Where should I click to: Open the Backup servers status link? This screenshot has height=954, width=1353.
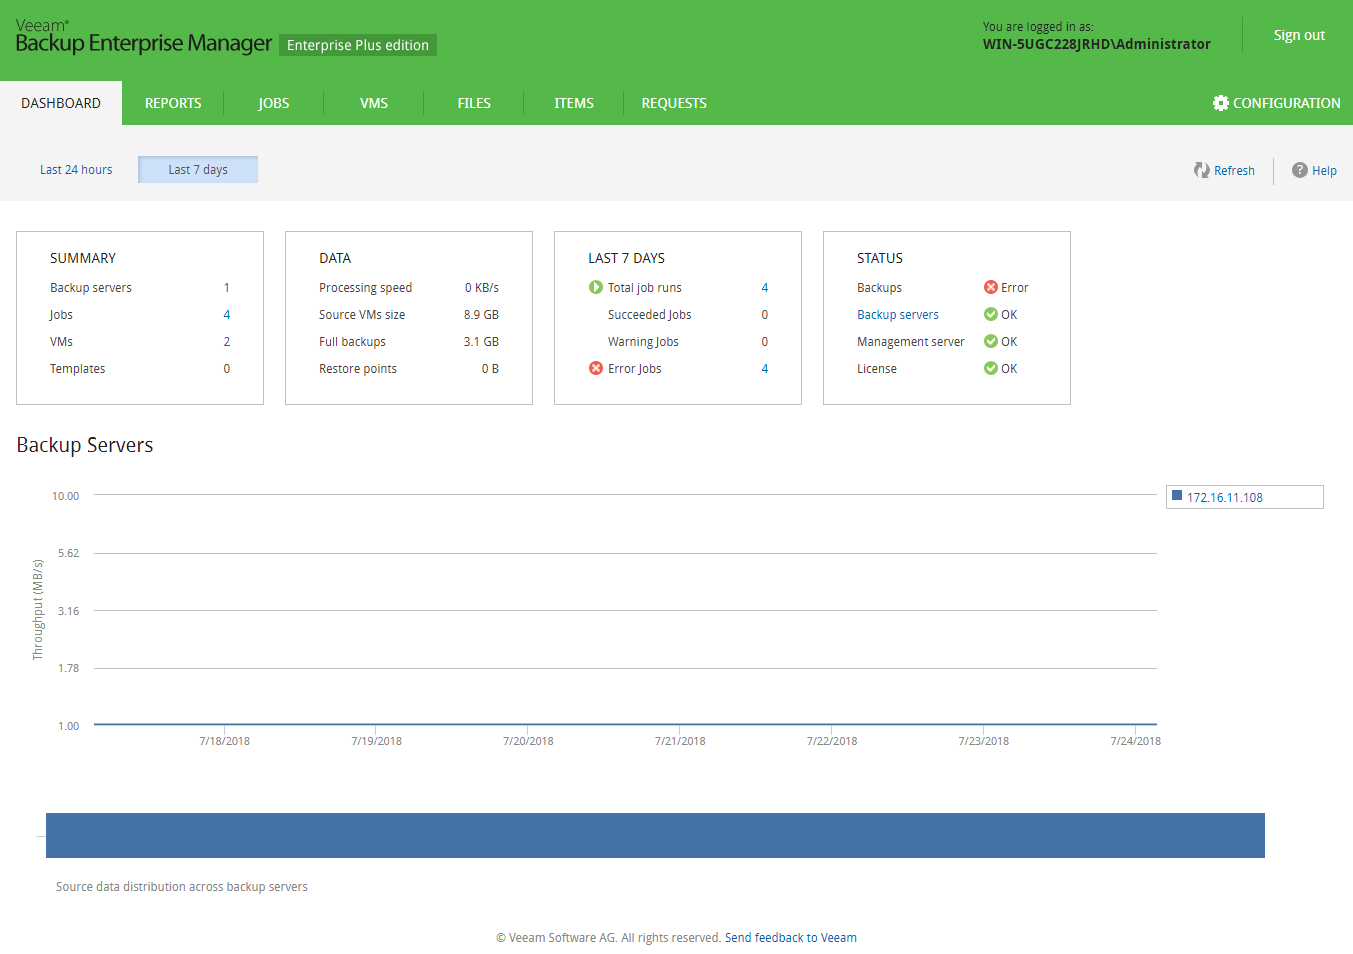tap(897, 314)
